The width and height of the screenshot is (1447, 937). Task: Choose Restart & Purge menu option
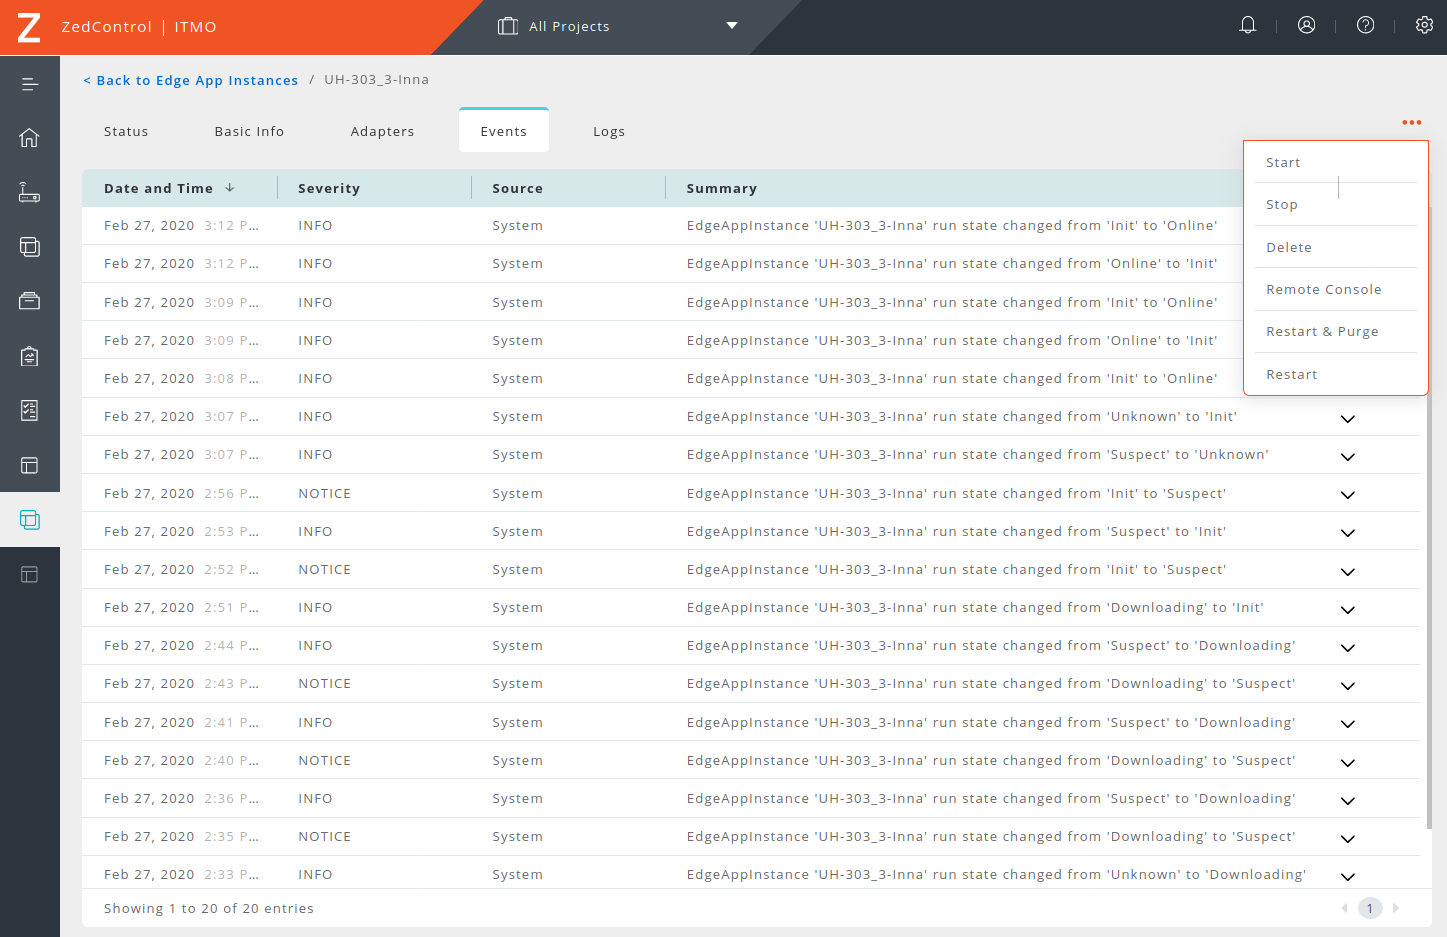(1321, 331)
